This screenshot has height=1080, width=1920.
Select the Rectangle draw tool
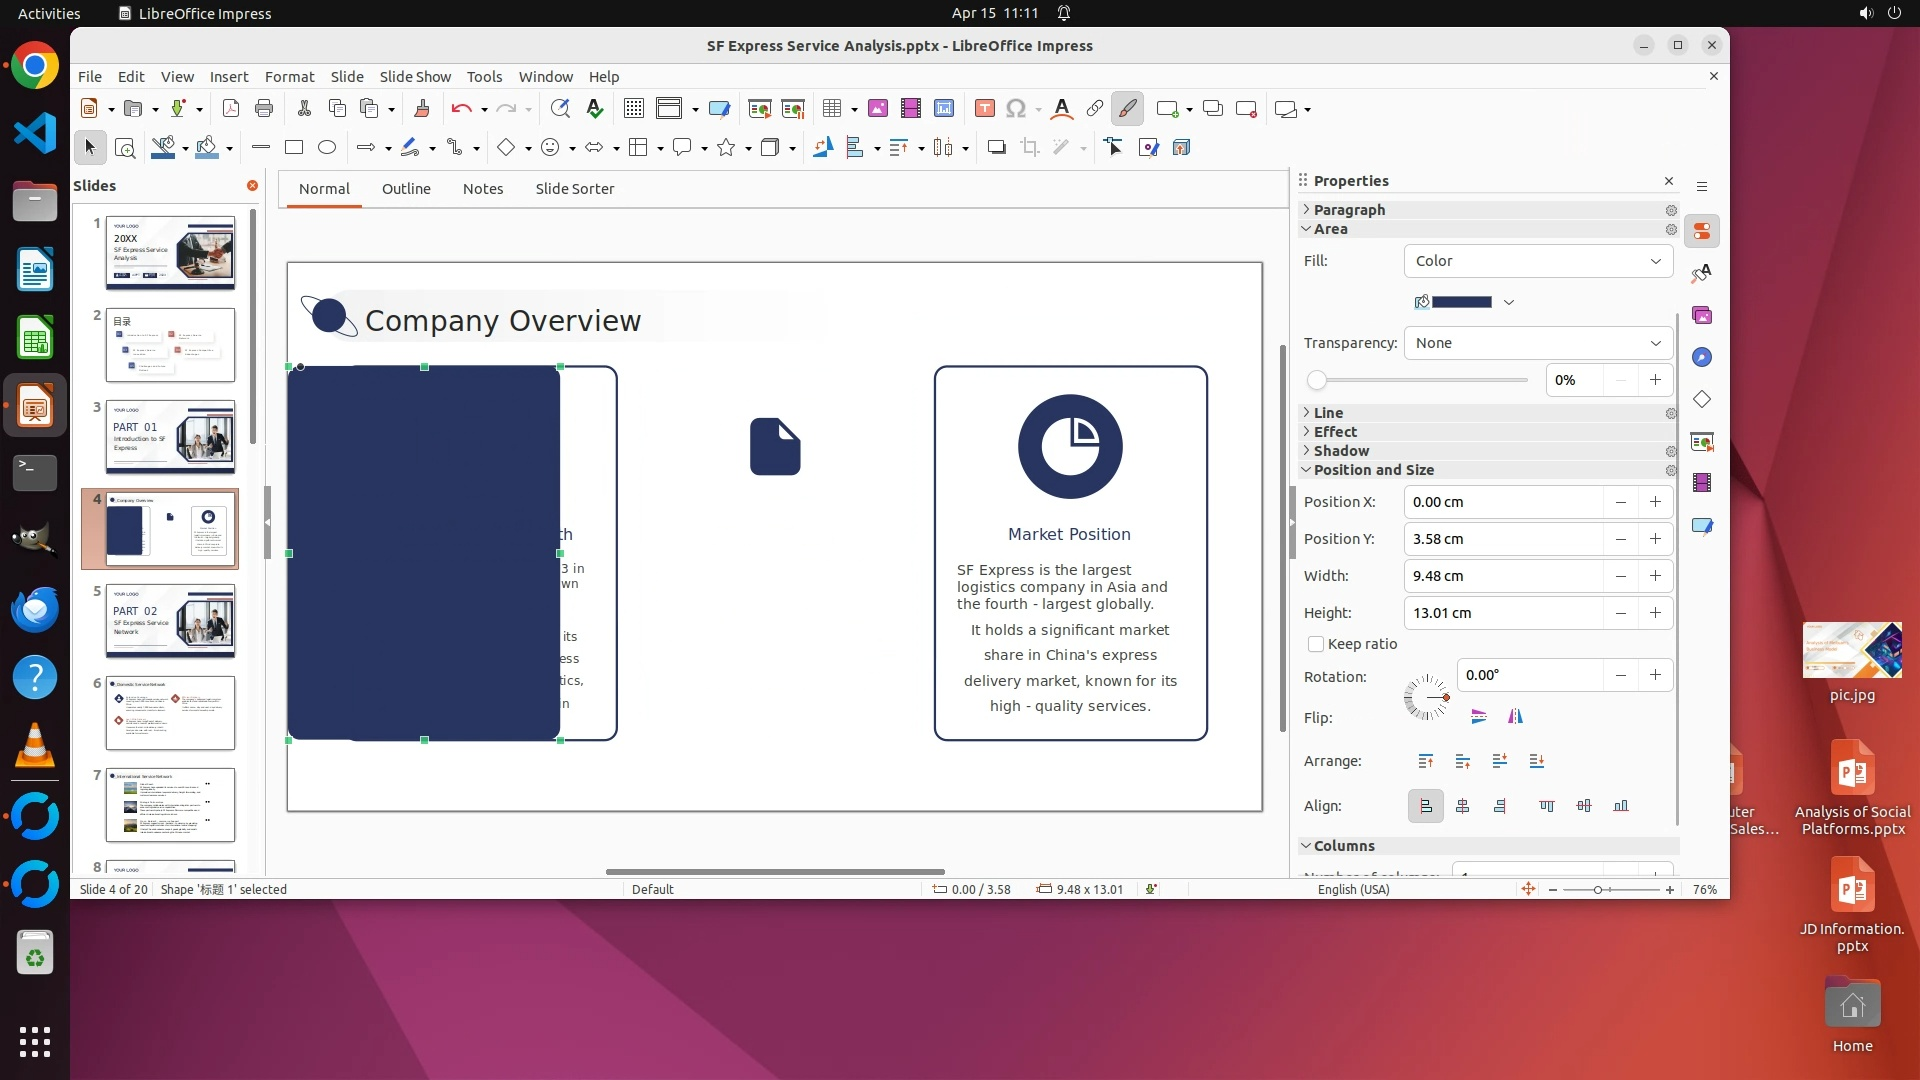294,148
